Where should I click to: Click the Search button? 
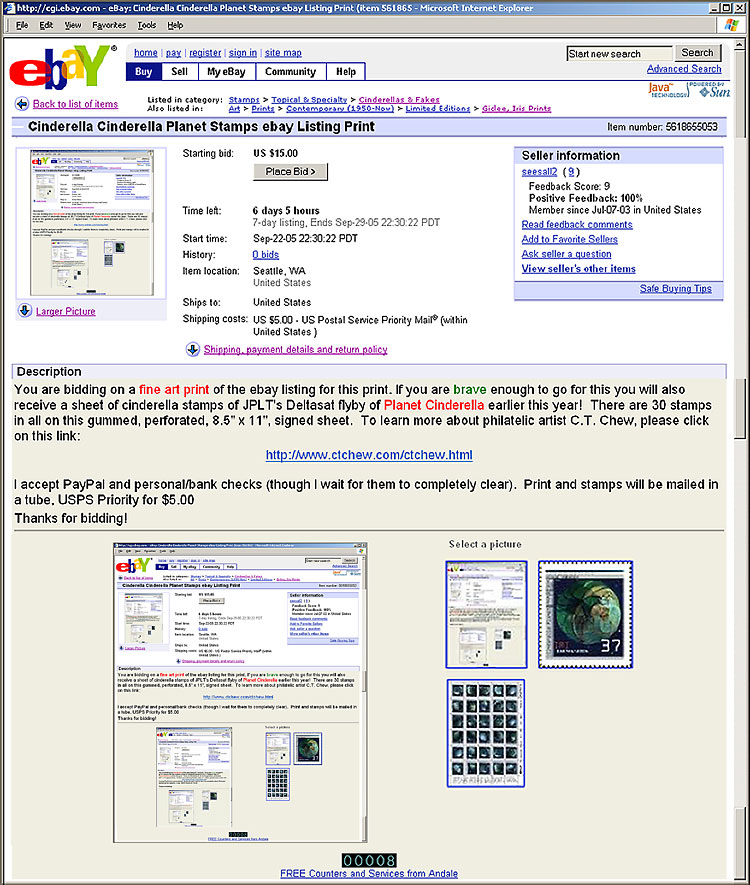point(698,53)
